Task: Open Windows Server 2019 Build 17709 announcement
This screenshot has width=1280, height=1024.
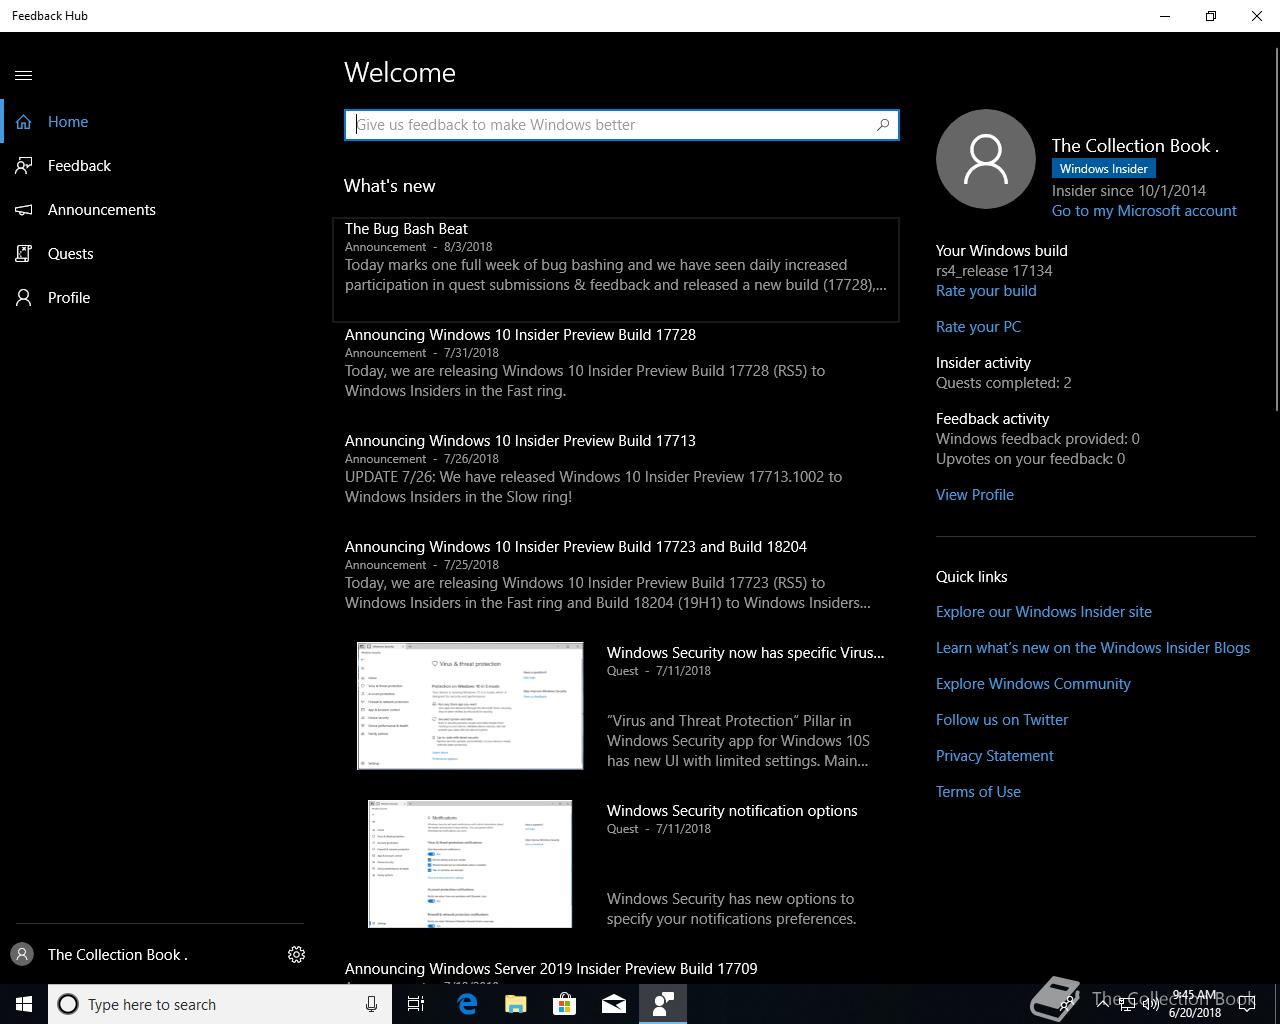Action: coord(551,969)
